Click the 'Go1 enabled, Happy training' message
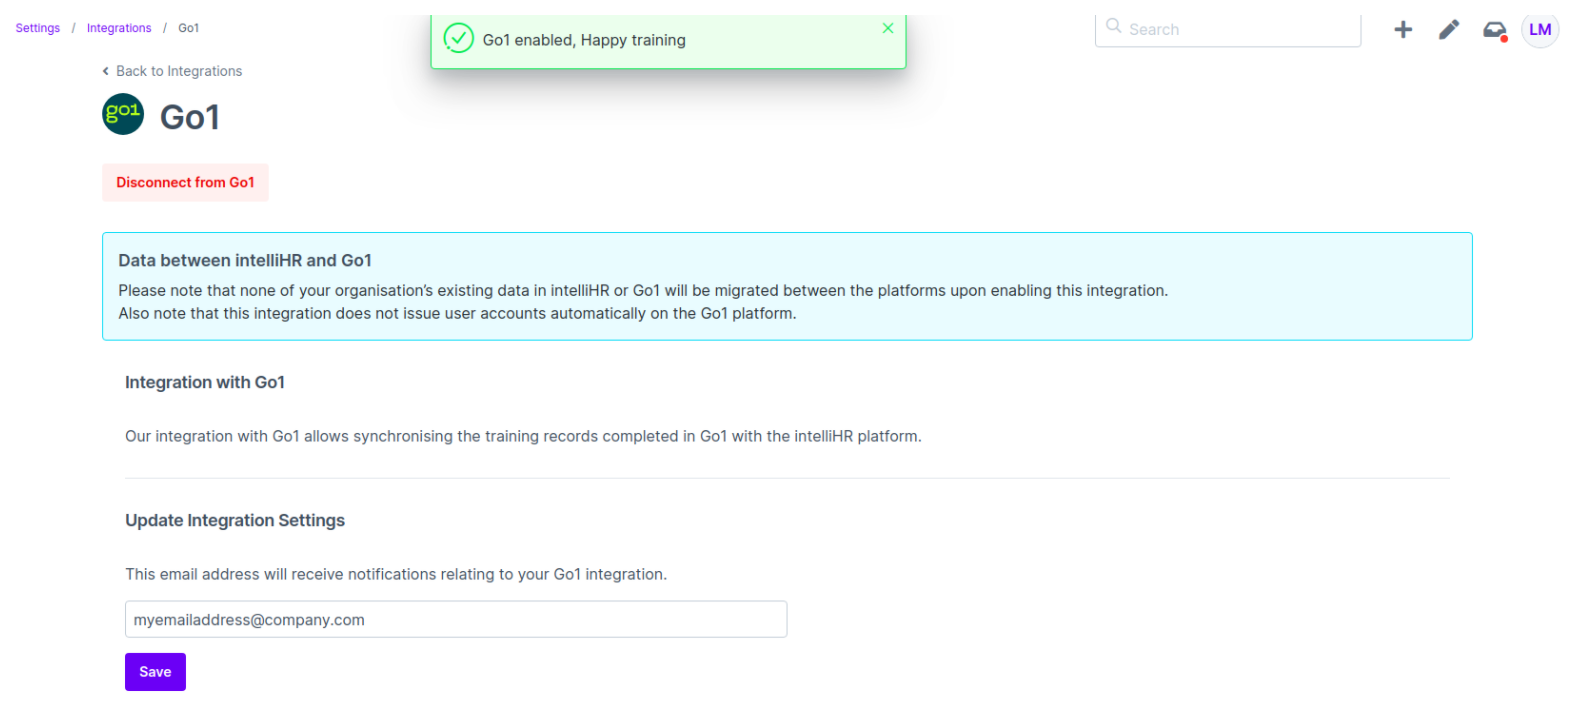 coord(584,40)
